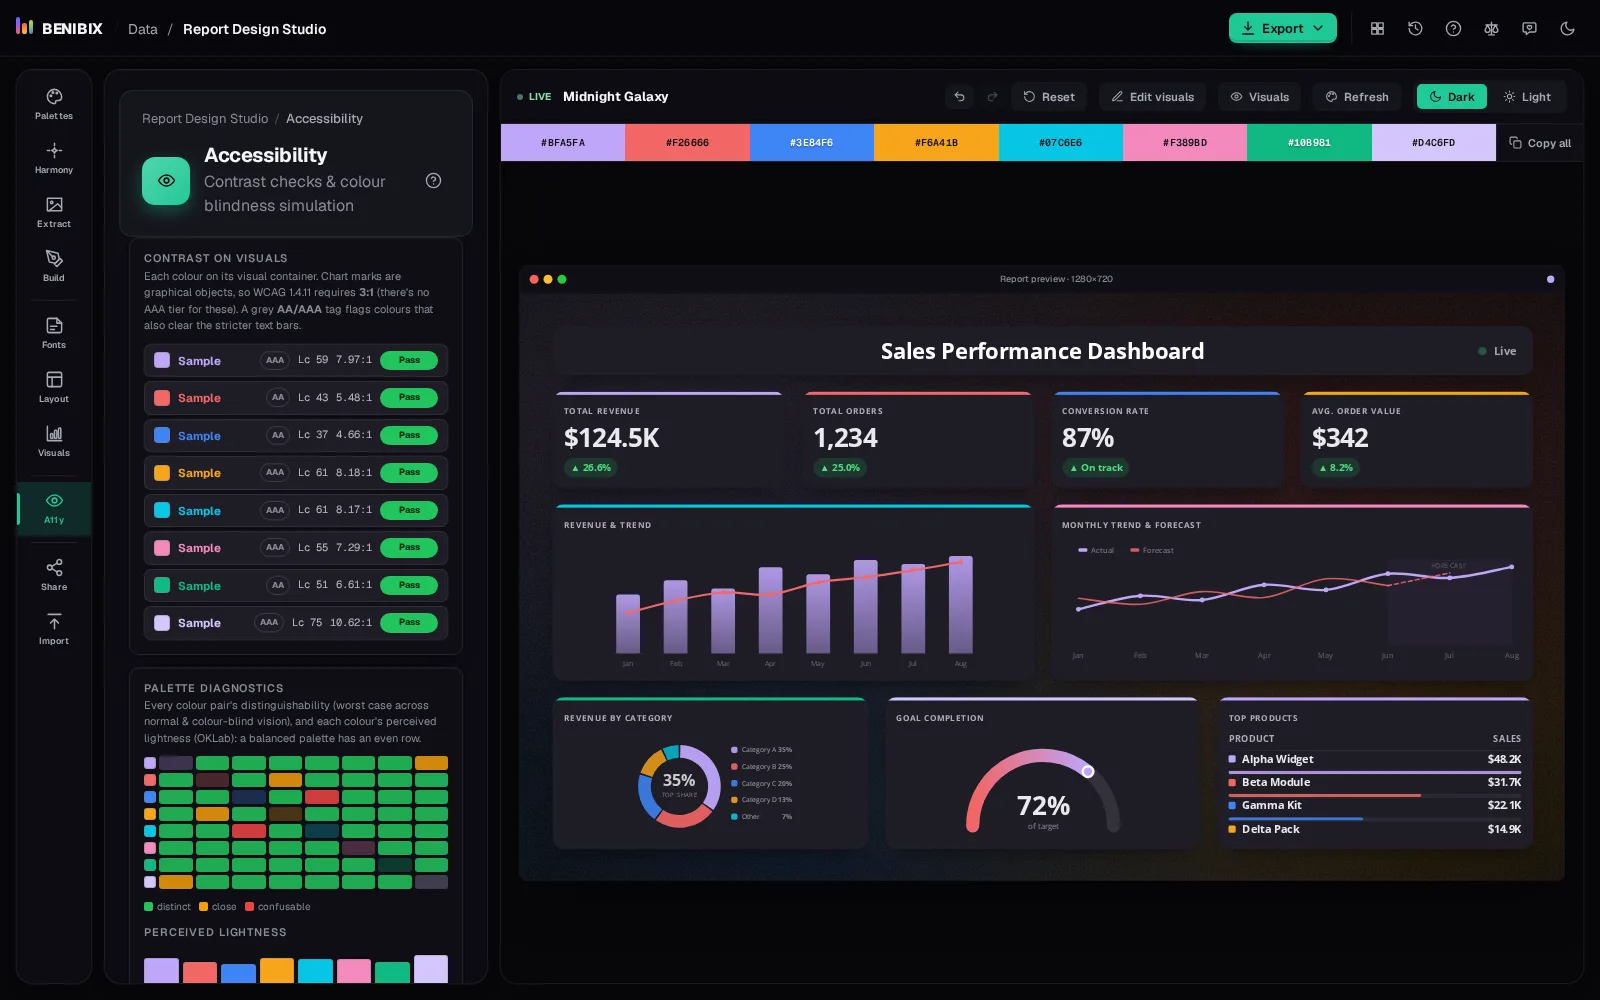Viewport: 1600px width, 1000px height.
Task: Open the Share sidebar icon
Action: pos(54,575)
